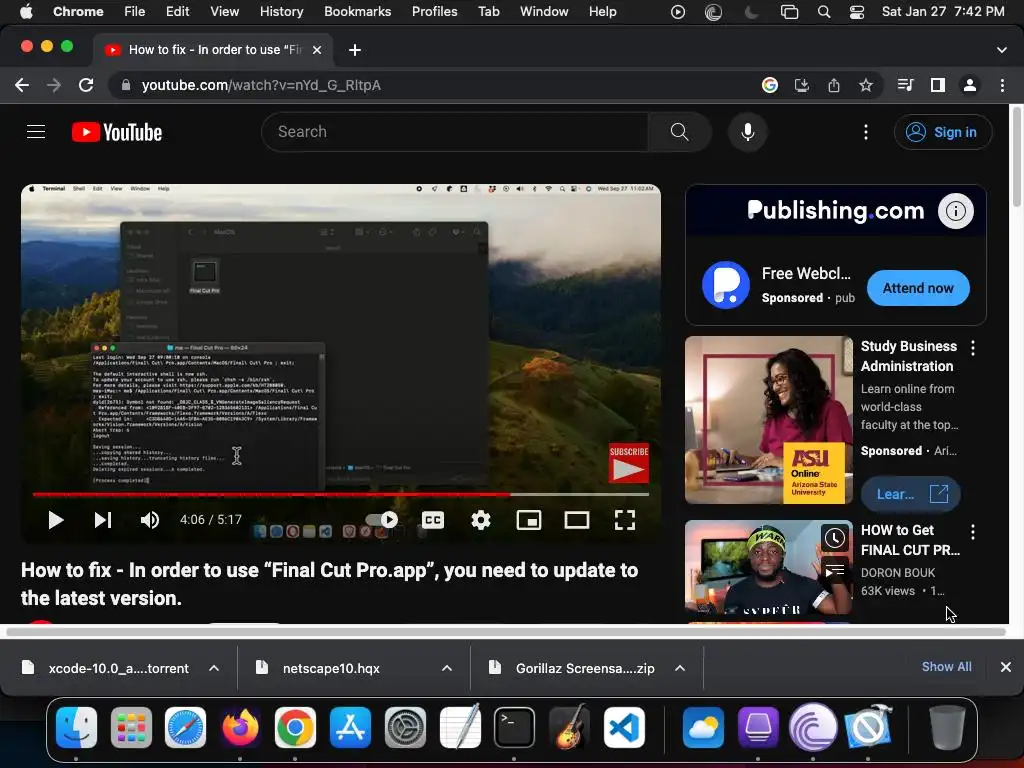Click the Google icon in address bar

(770, 85)
